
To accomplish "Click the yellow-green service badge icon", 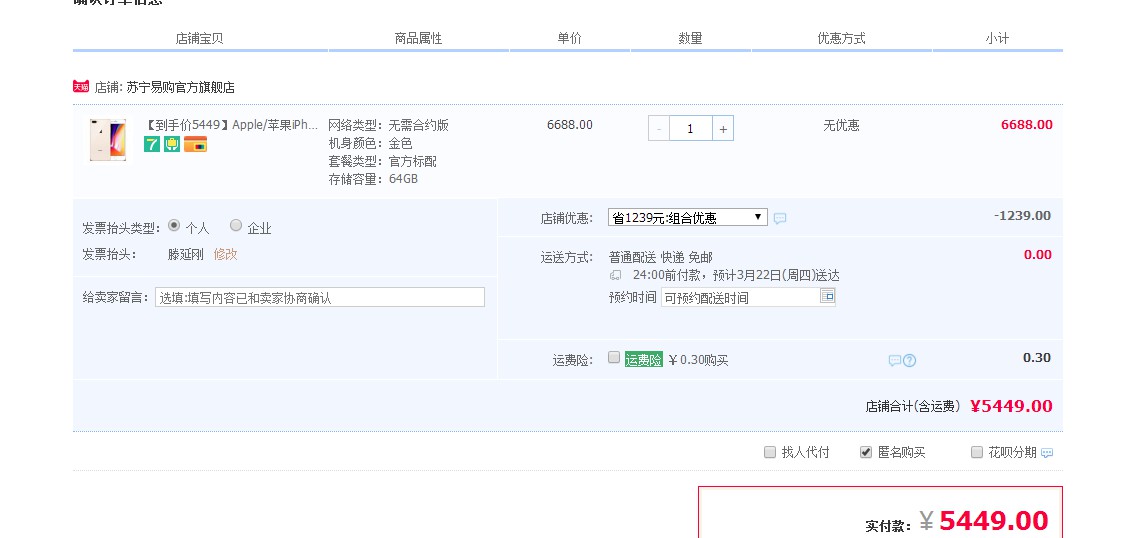I will click(172, 144).
